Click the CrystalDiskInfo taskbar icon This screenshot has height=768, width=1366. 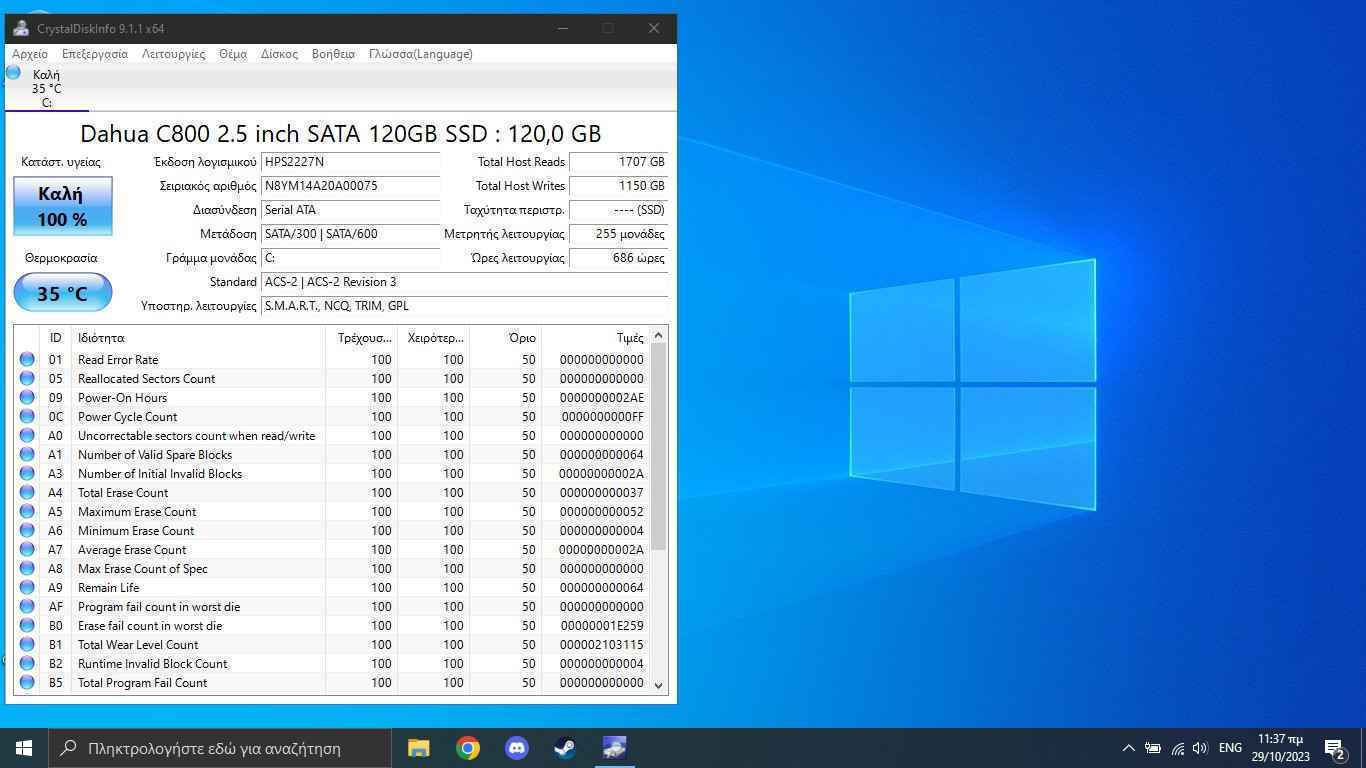(614, 748)
